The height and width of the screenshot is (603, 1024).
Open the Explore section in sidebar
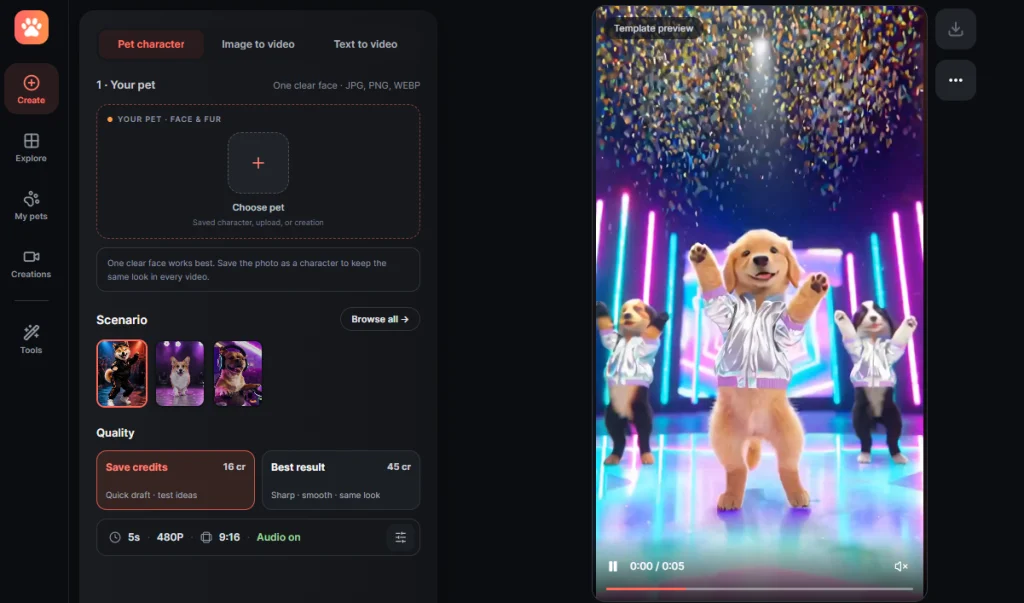tap(31, 148)
